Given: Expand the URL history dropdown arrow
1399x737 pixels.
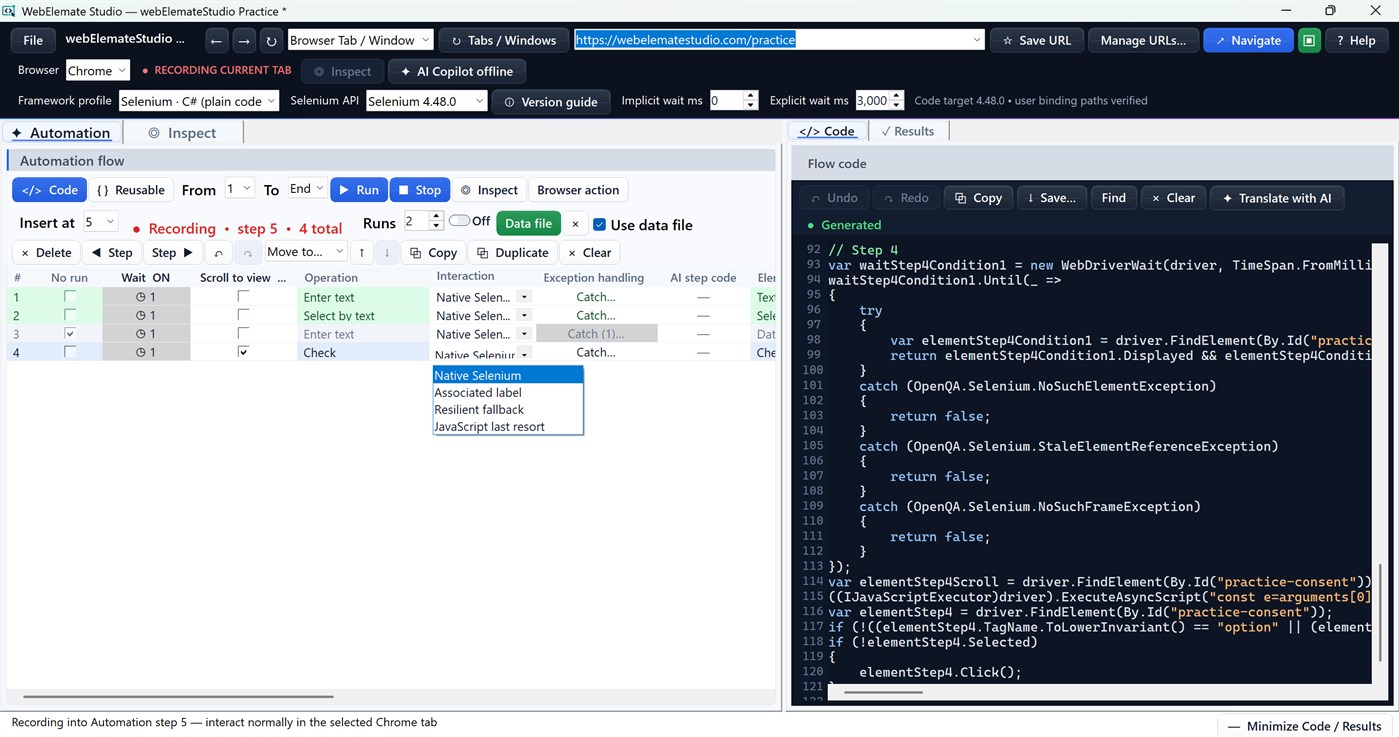Looking at the screenshot, I should pos(977,40).
